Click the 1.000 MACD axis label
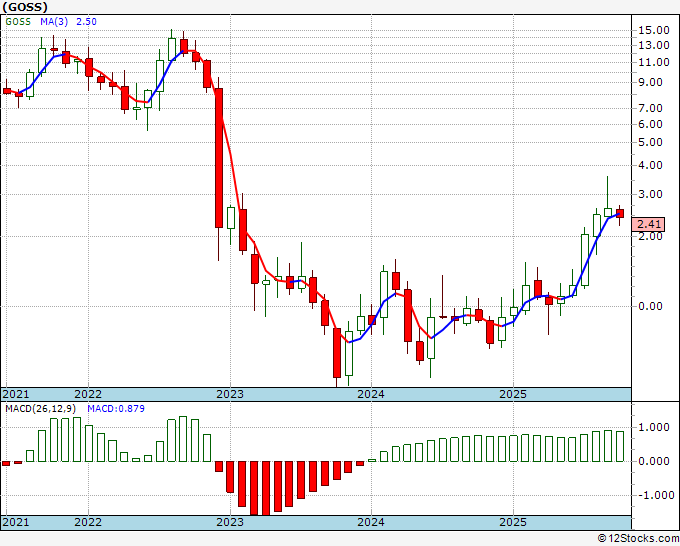This screenshot has width=680, height=546. click(654, 428)
